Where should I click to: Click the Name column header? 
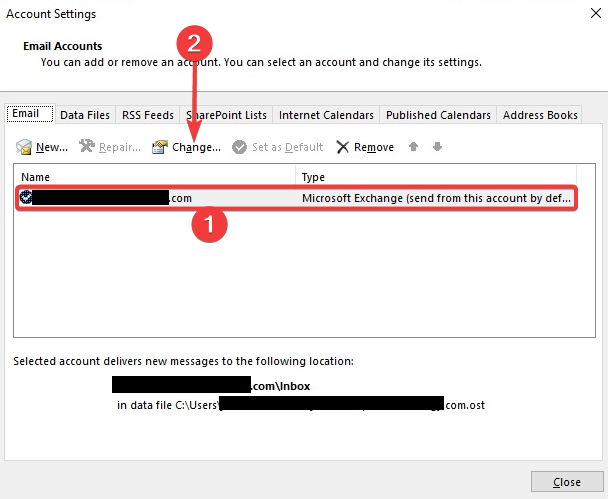tap(35, 177)
